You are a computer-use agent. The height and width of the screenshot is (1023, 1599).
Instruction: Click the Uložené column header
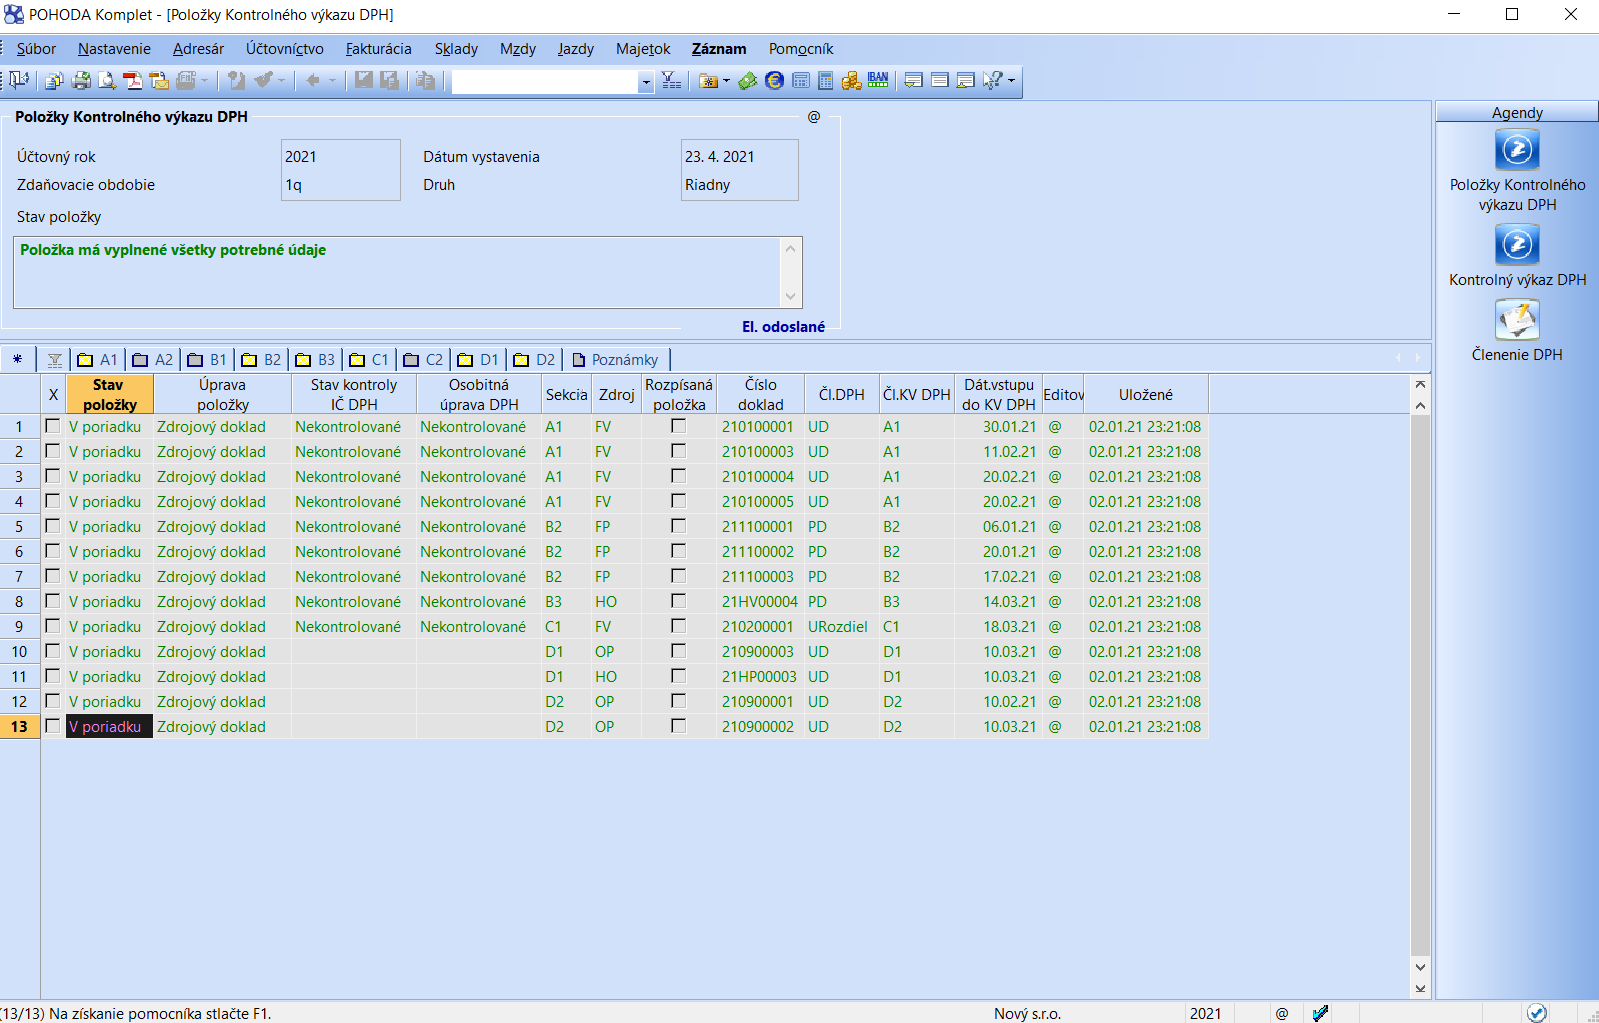coord(1146,394)
